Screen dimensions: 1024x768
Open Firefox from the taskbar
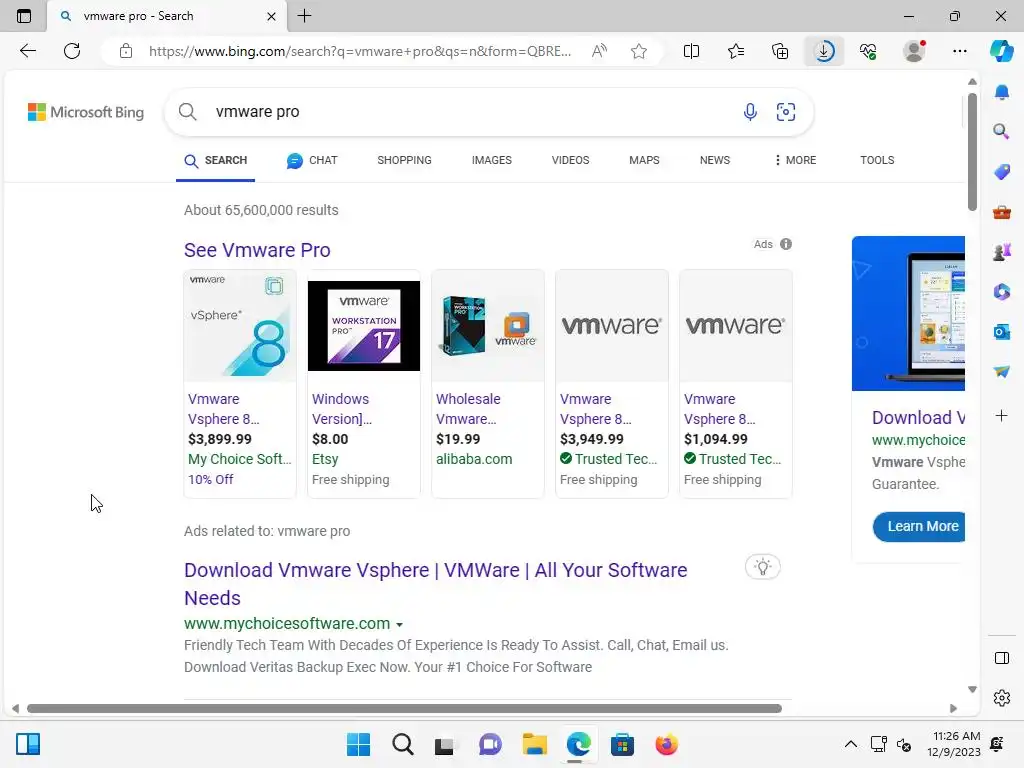pos(666,744)
